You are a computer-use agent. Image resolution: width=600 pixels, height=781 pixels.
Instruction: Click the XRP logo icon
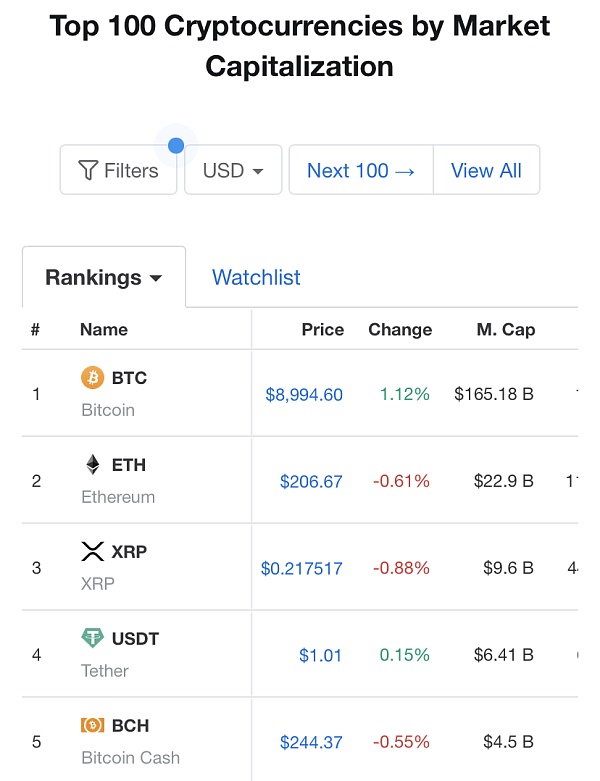click(92, 551)
